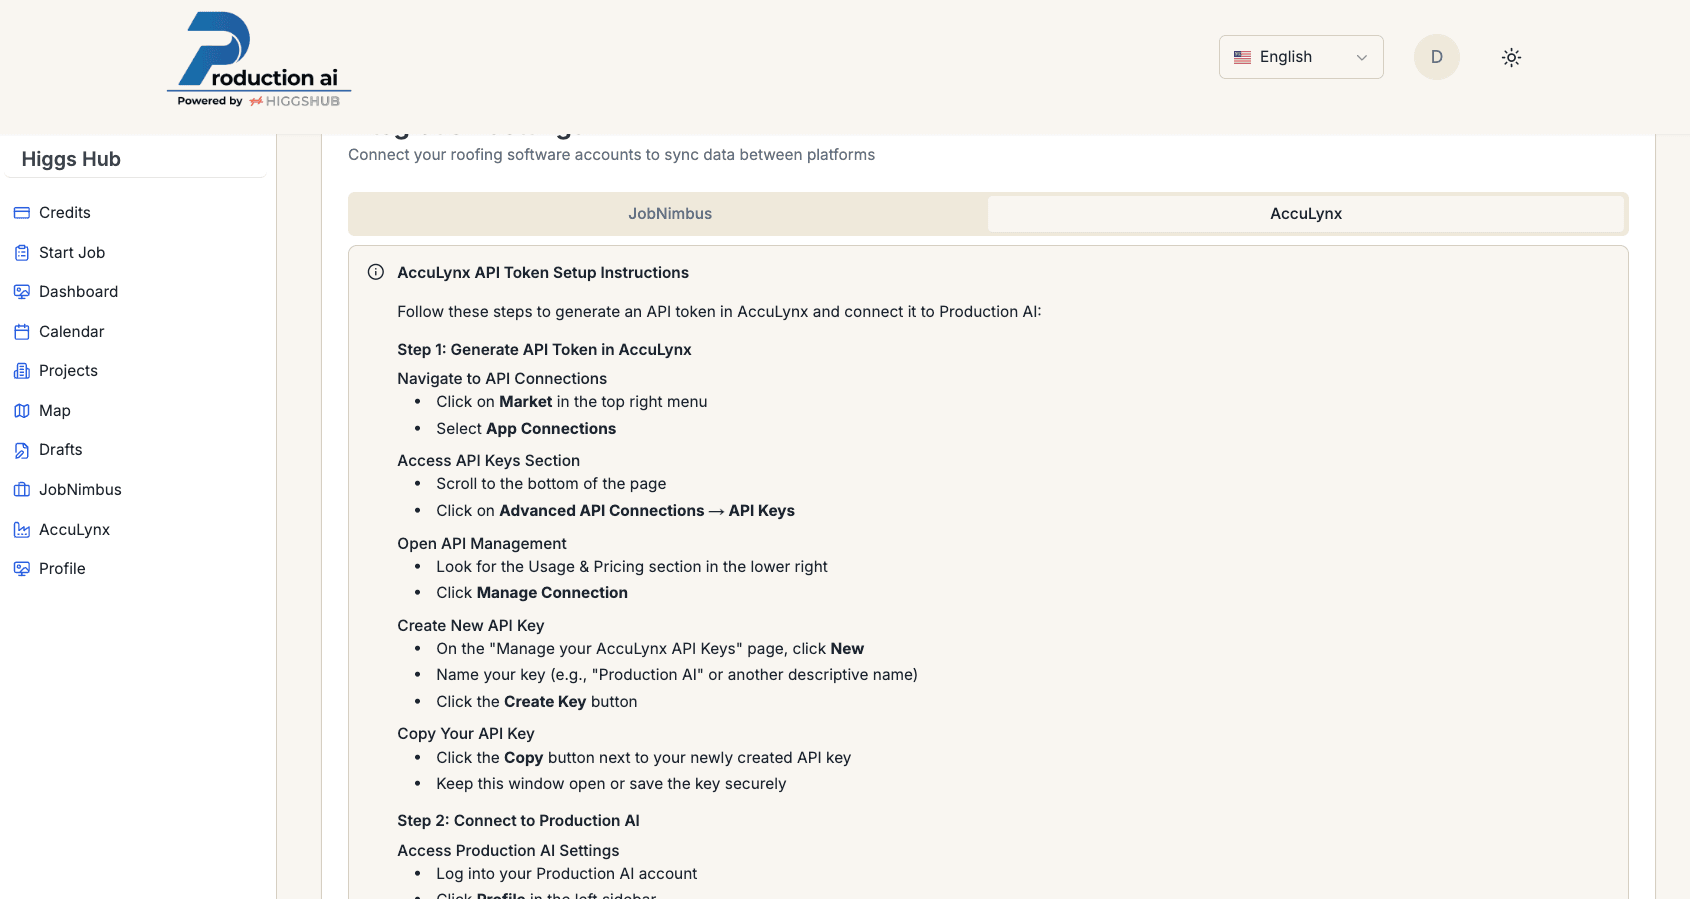Click the Production AI logo
Viewport: 1690px width, 899px height.
pos(258,58)
